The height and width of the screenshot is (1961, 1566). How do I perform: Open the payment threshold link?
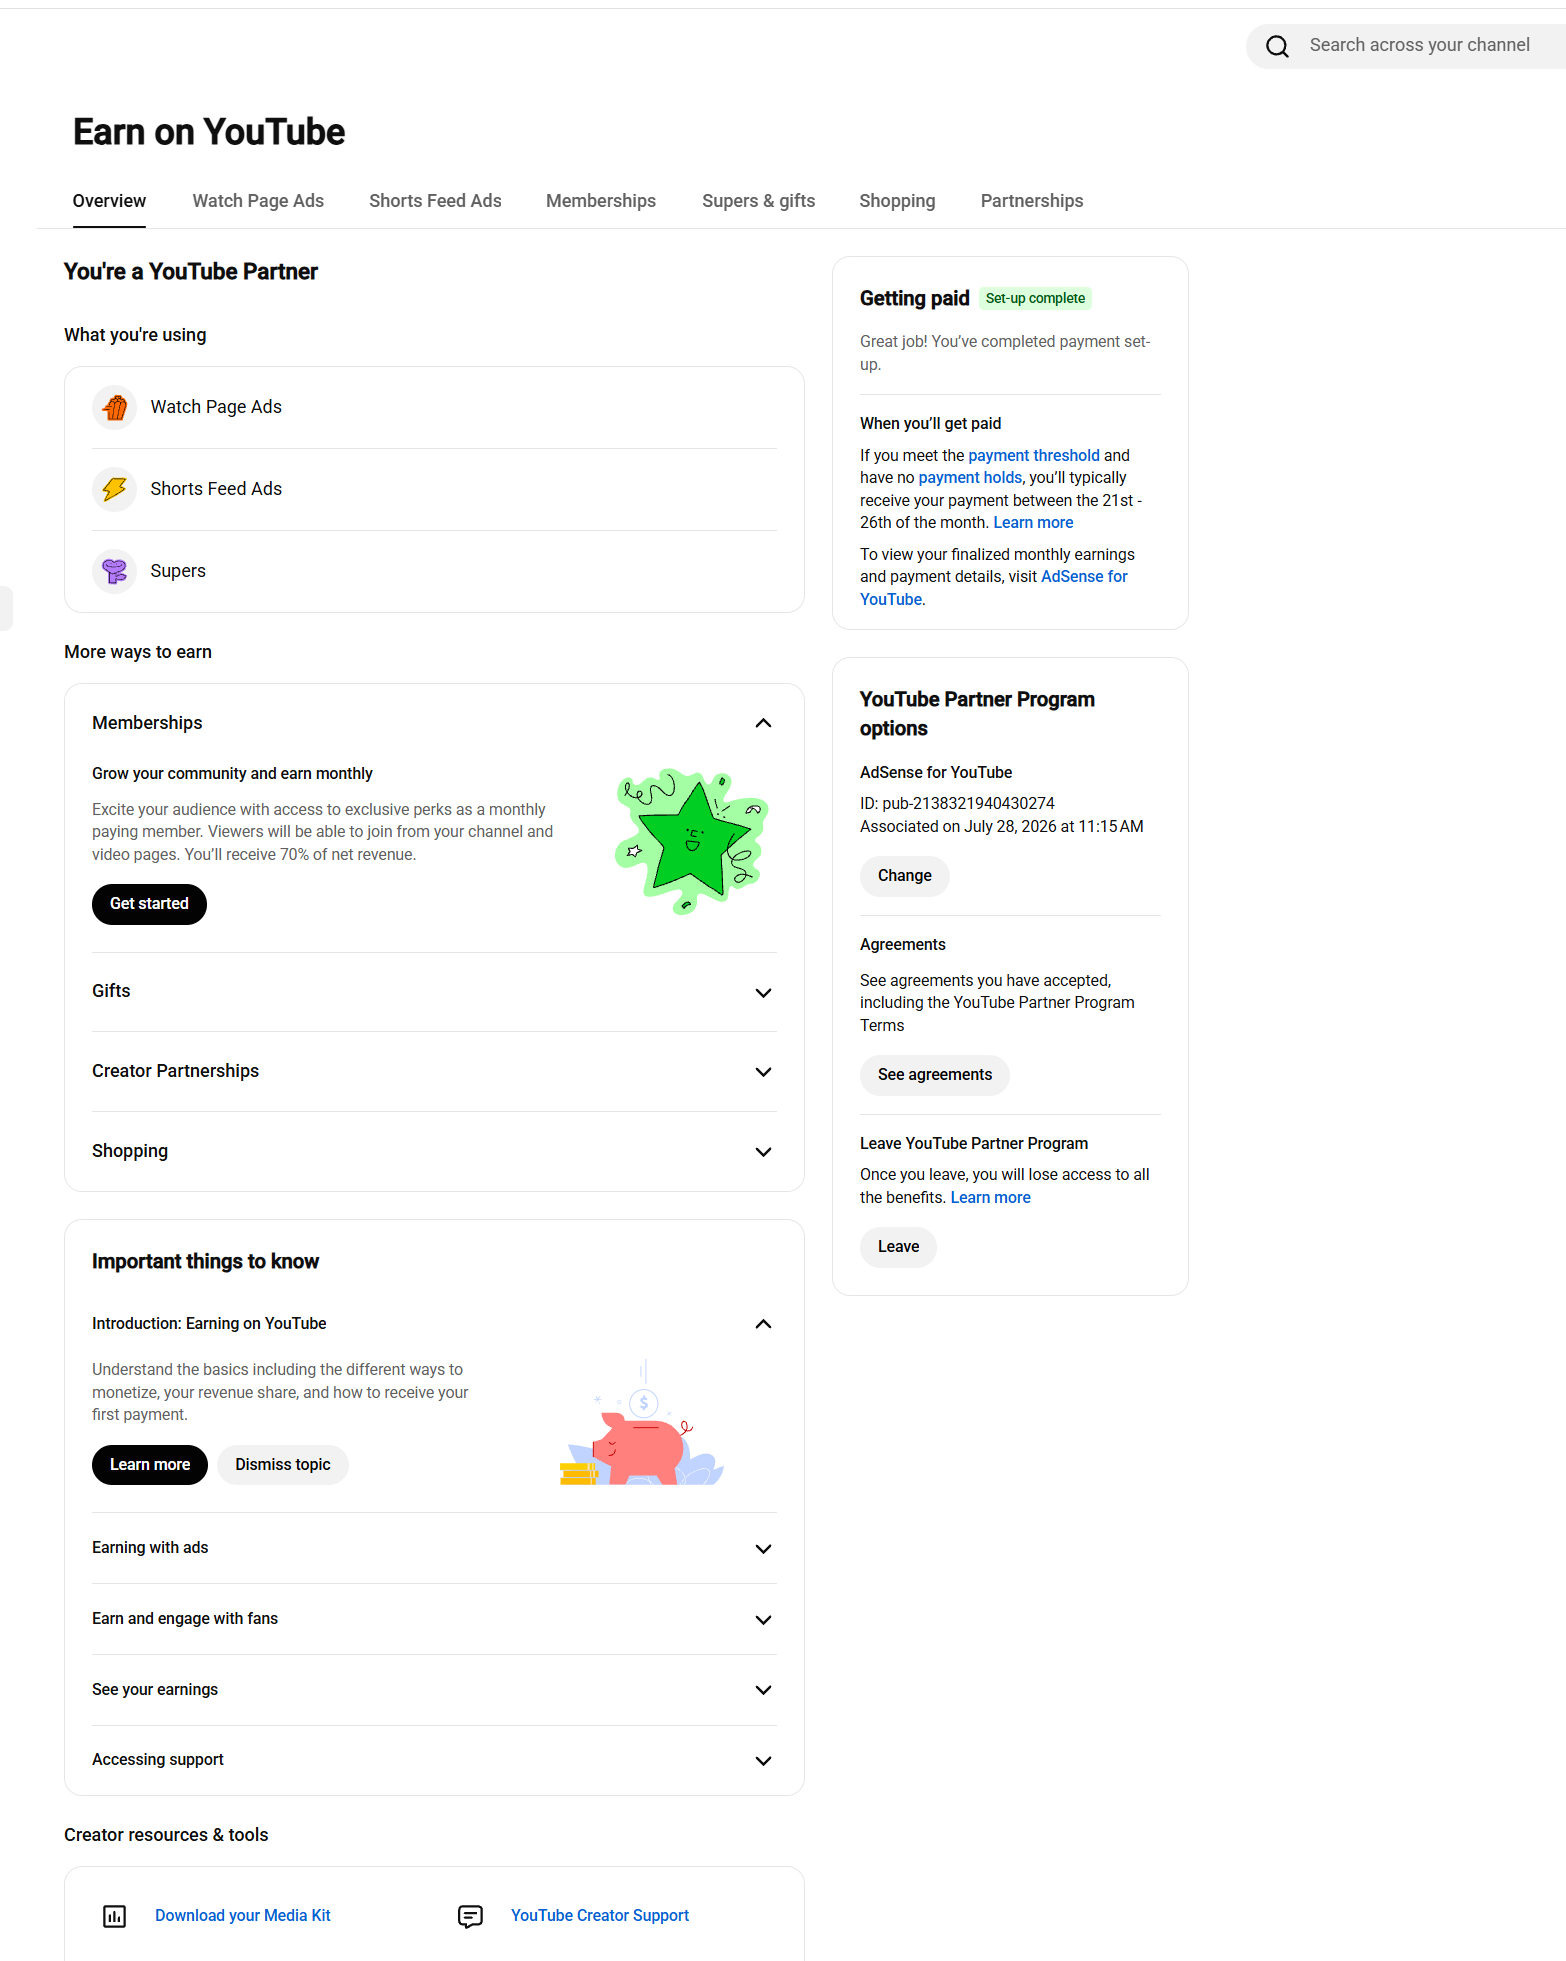pos(1033,456)
